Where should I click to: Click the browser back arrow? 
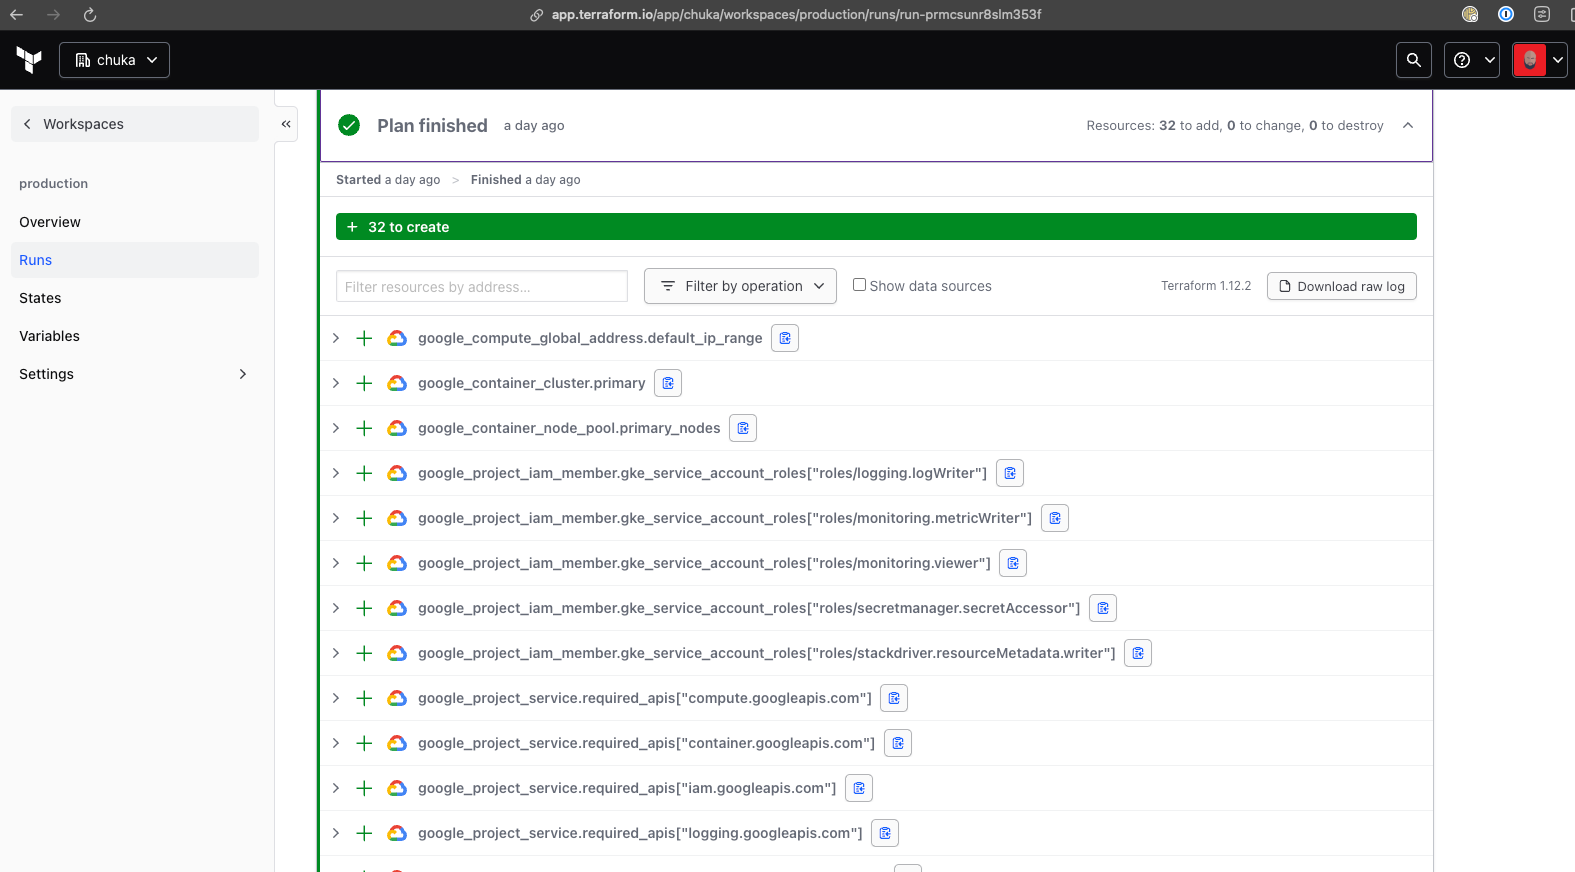16,14
